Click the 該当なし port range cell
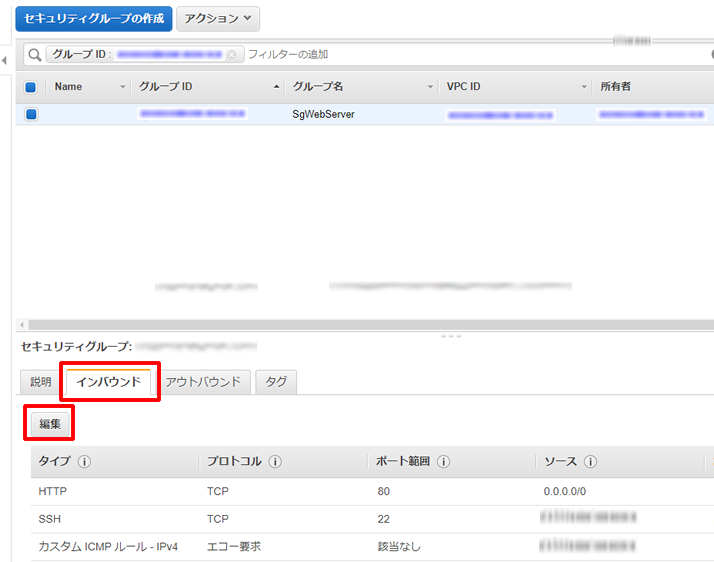This screenshot has height=562, width=714. [399, 547]
